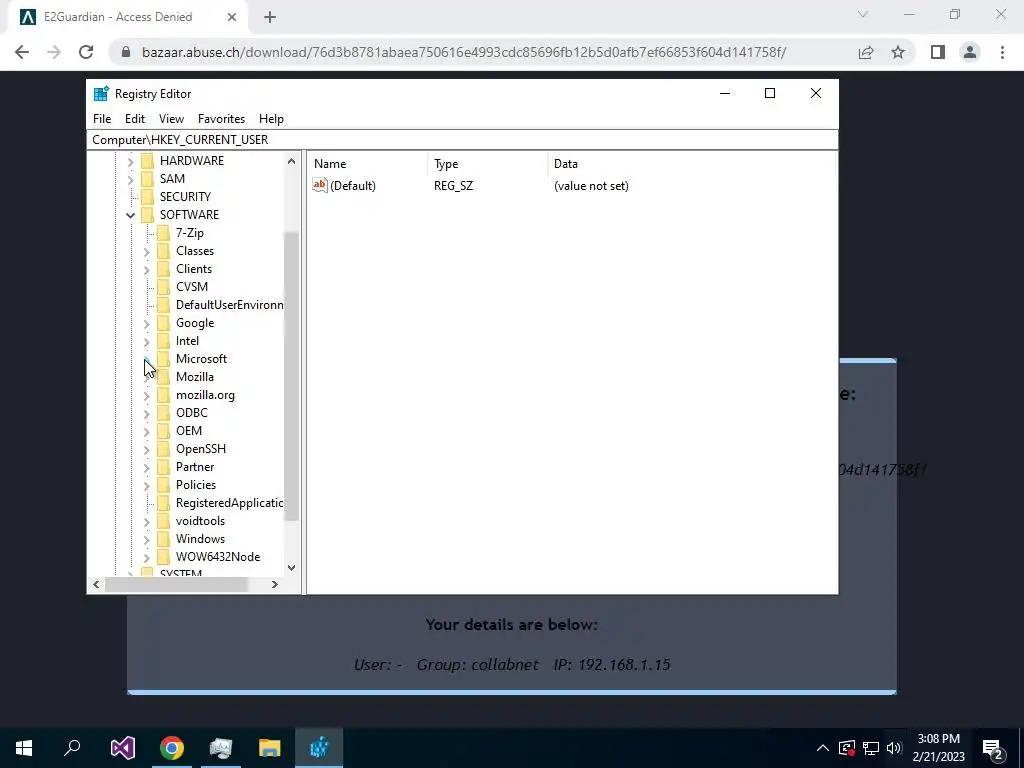The height and width of the screenshot is (768, 1024).
Task: Expand the OEM key
Action: point(146,431)
